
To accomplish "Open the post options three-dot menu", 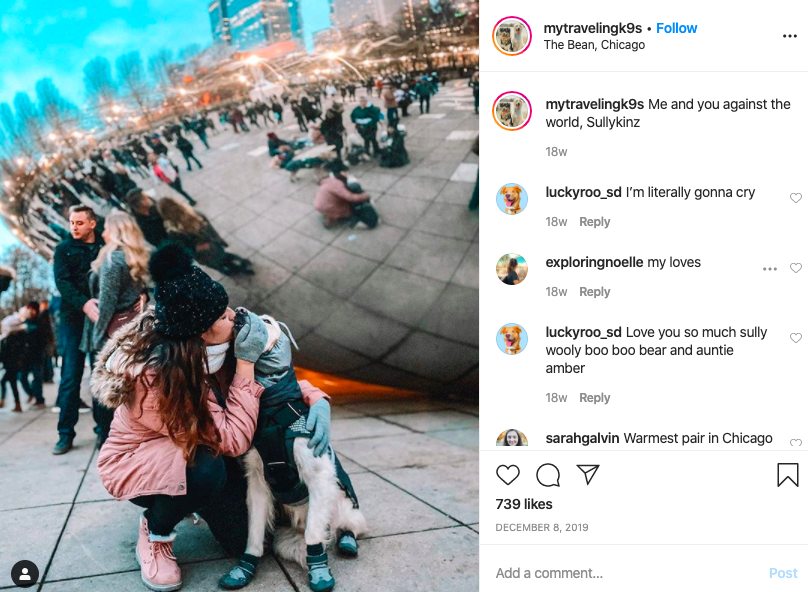I will (789, 36).
